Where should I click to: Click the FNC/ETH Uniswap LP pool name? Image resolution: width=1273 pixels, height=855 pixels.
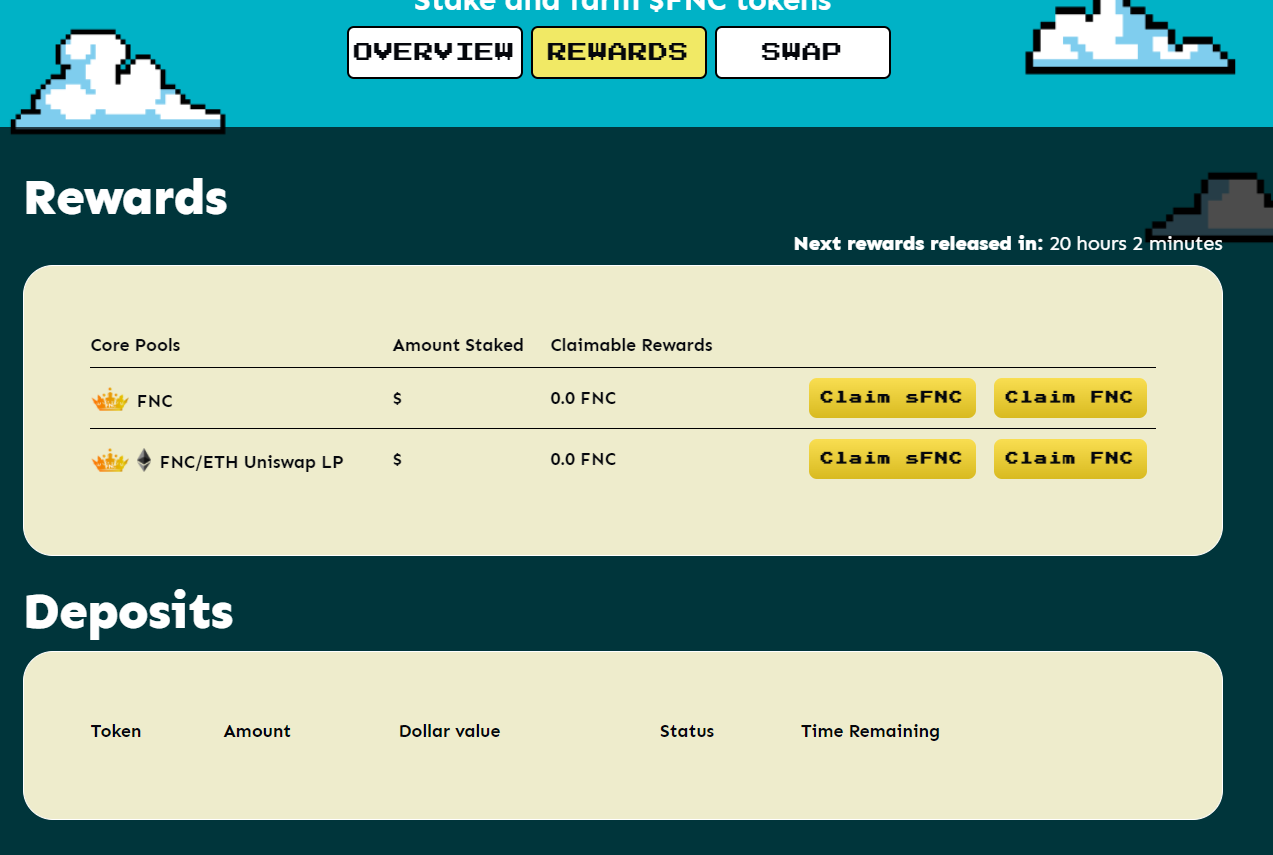251,463
